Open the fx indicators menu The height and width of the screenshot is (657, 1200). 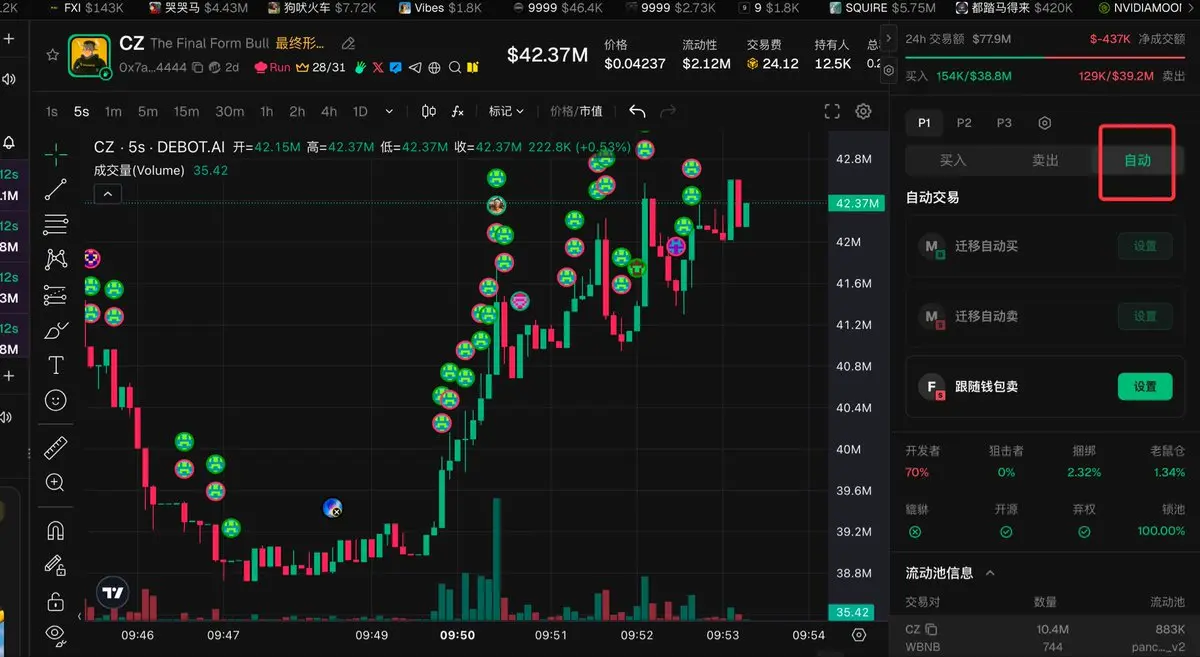click(x=458, y=112)
